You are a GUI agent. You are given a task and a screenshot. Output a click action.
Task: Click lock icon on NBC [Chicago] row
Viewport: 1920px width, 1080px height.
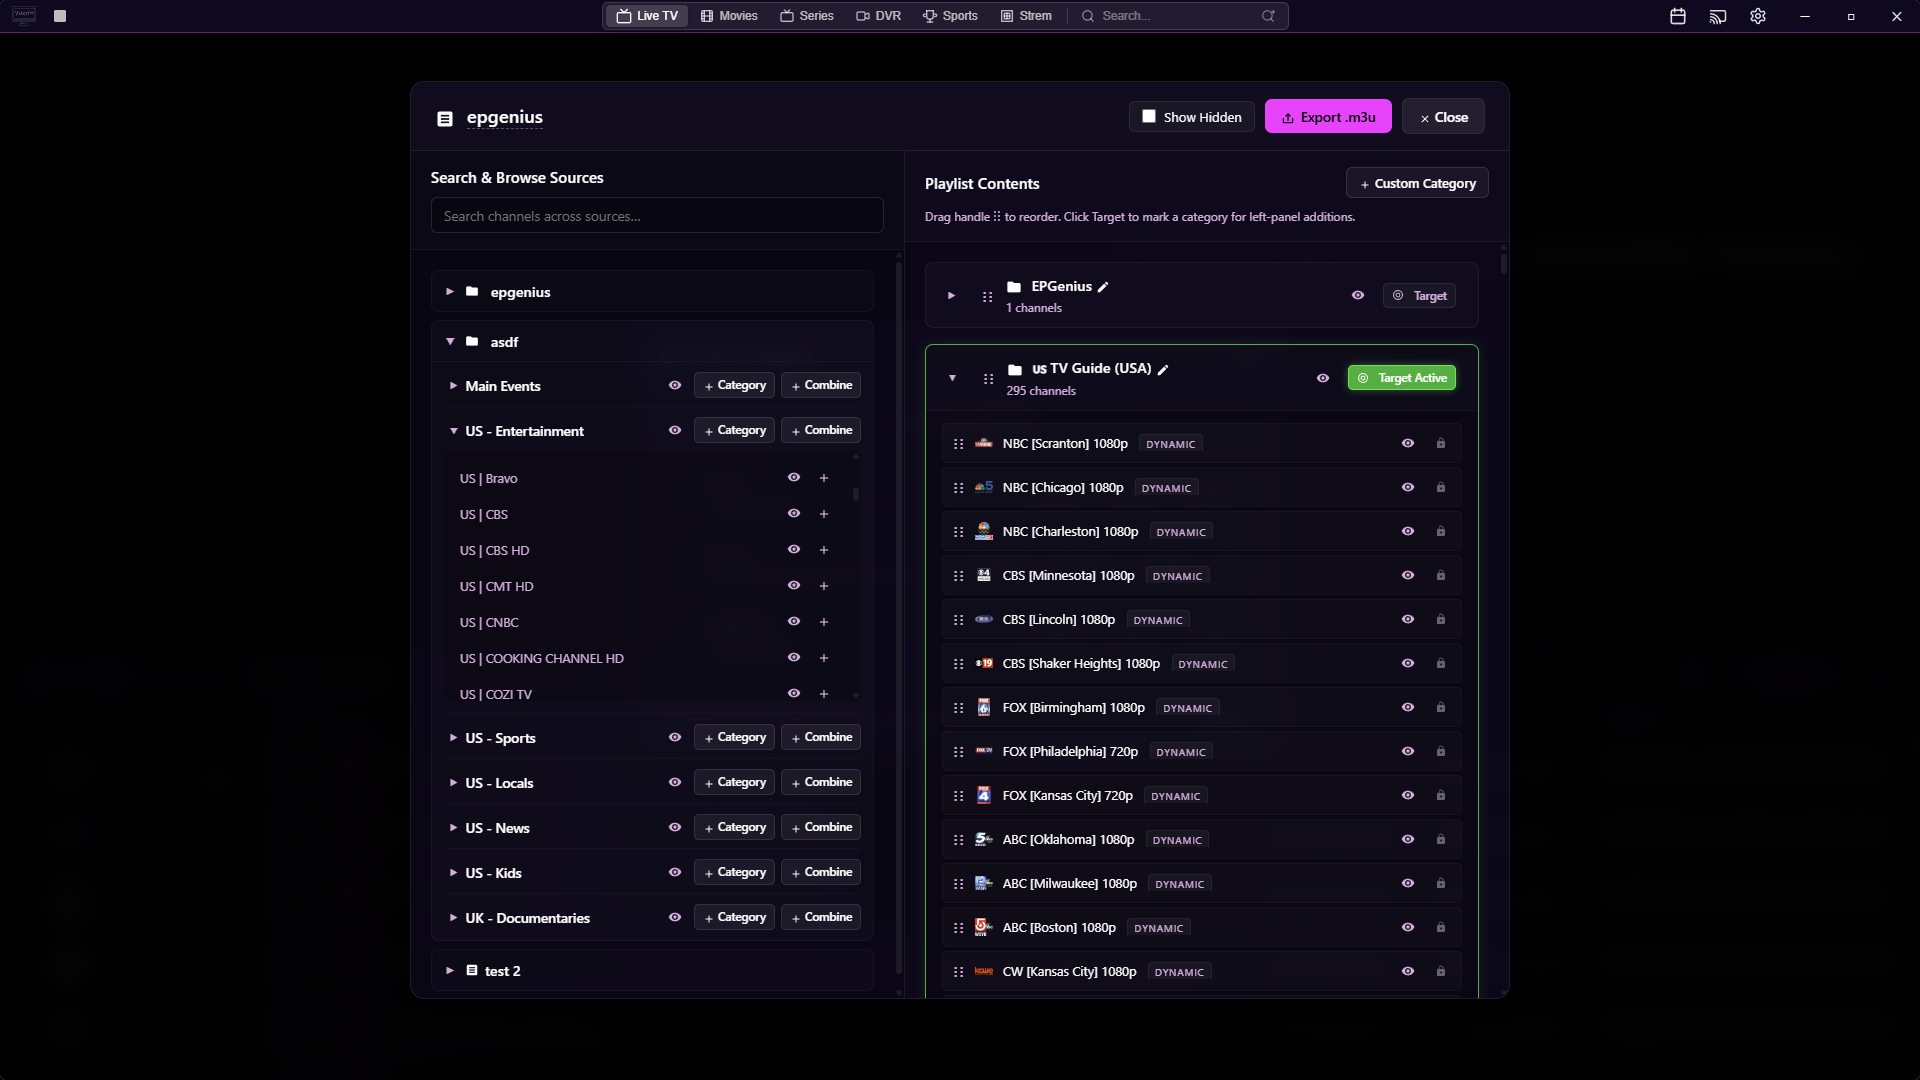1441,487
